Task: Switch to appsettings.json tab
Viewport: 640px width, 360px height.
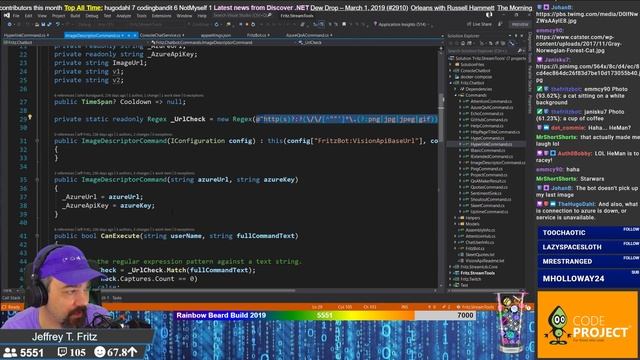Action: click(216, 36)
